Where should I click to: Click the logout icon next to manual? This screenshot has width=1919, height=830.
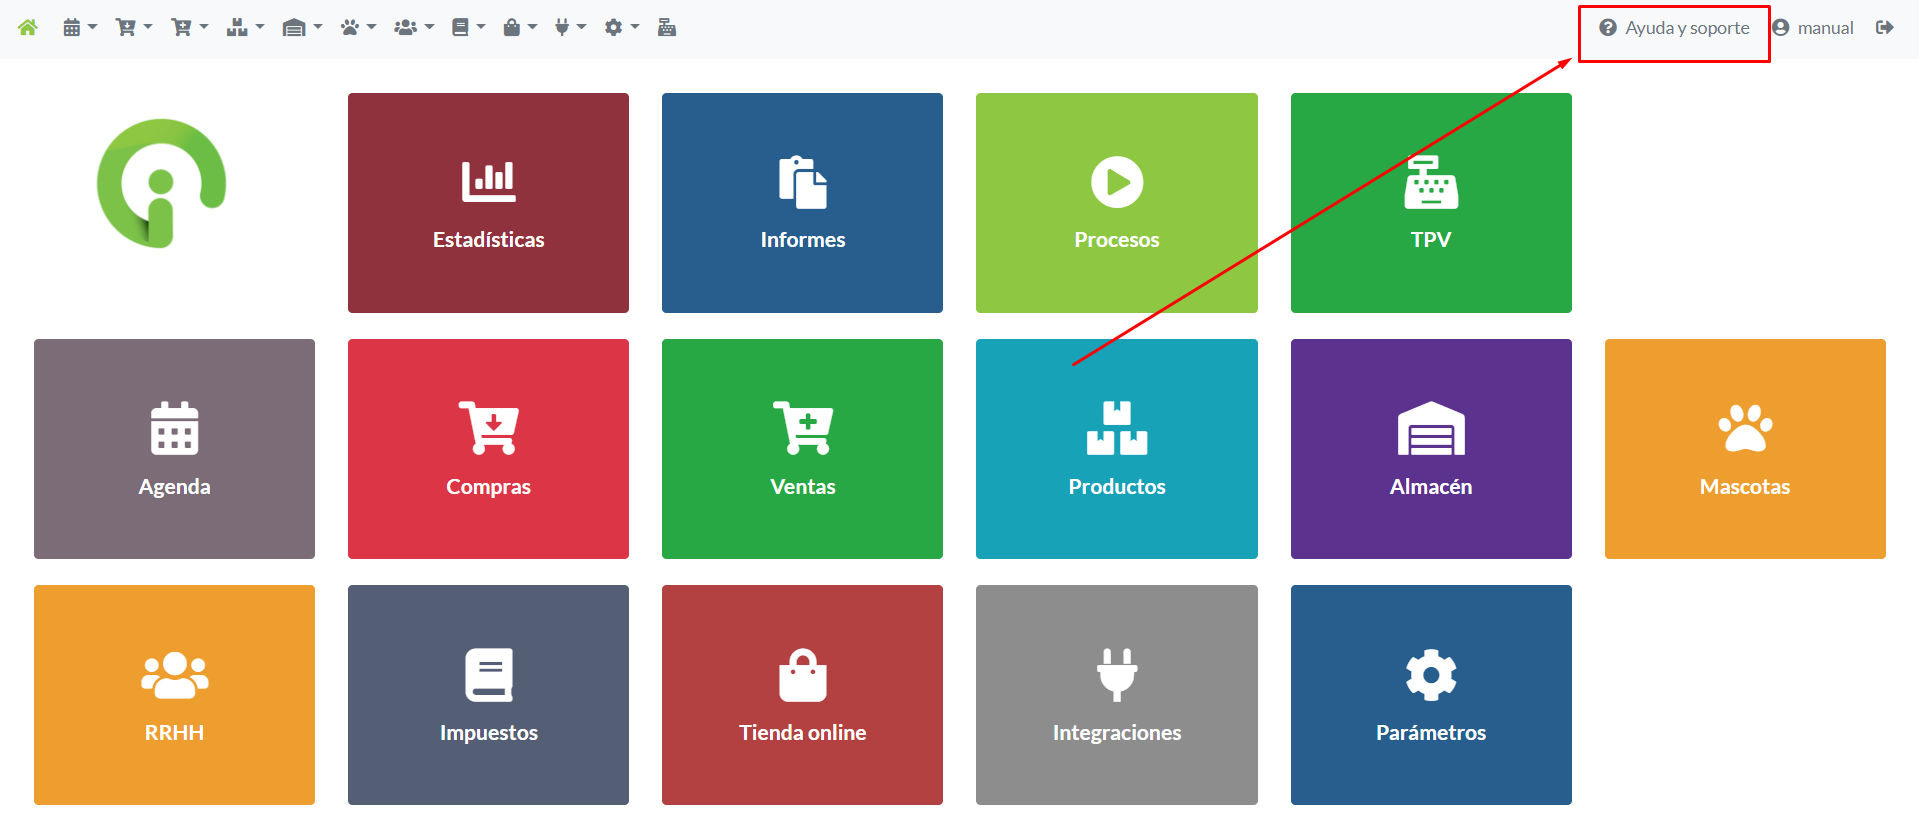tap(1884, 28)
